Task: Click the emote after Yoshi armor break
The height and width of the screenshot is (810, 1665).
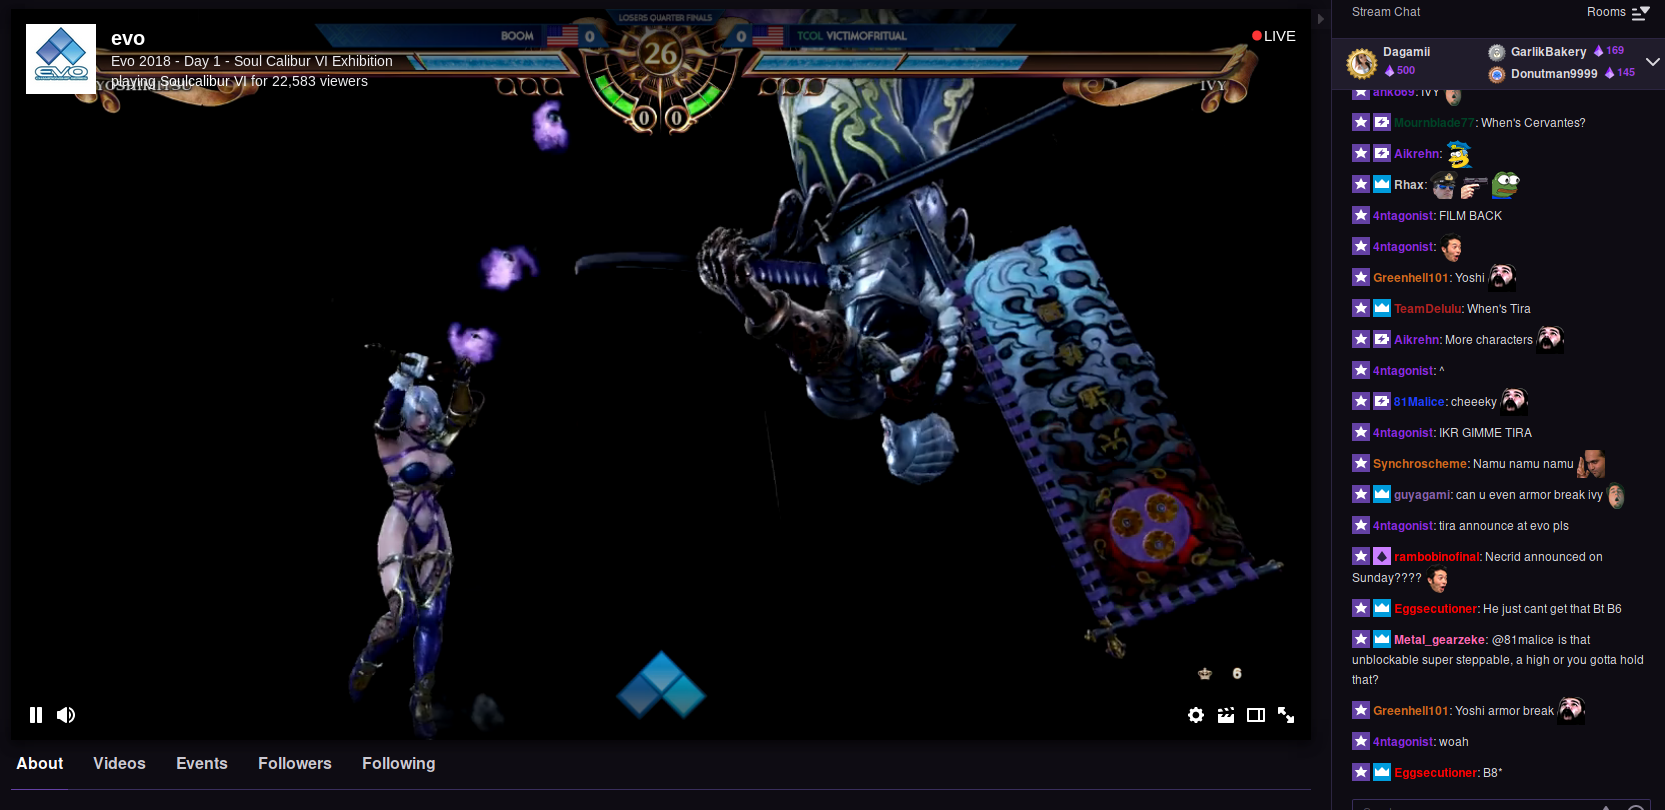Action: point(1571,710)
